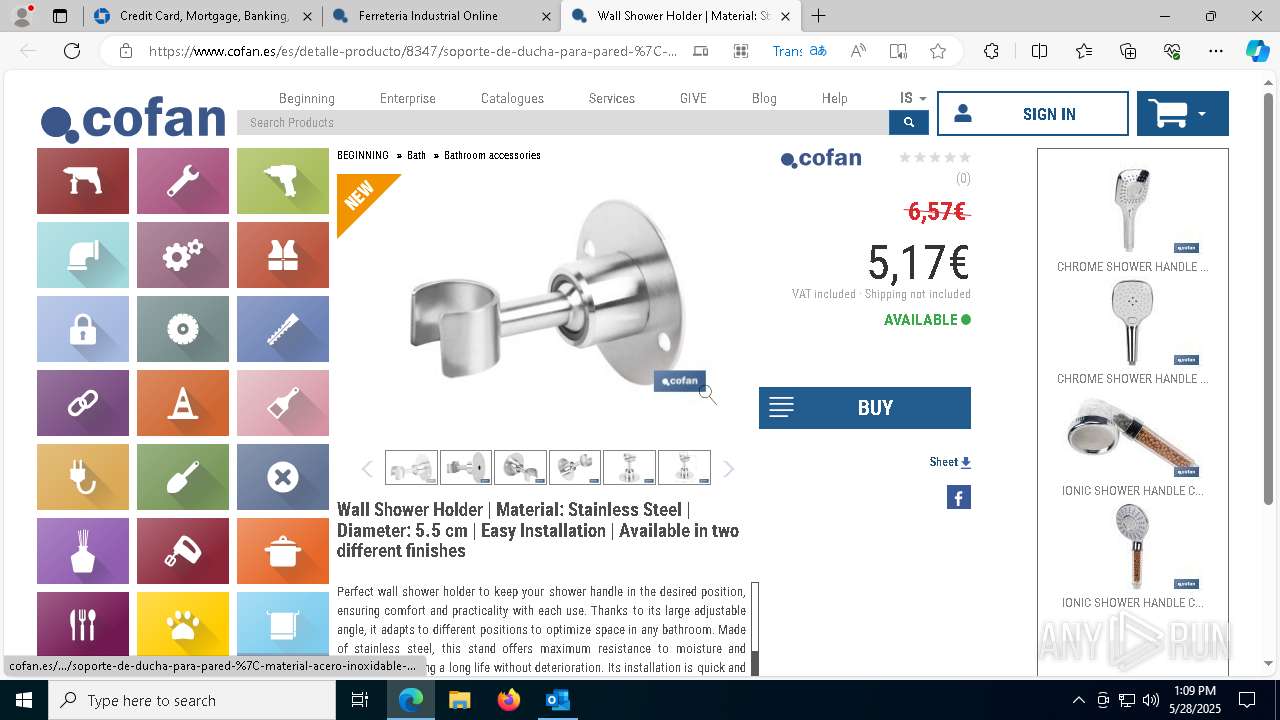Open the Catalogues menu item
This screenshot has height=720, width=1280.
pyautogui.click(x=512, y=98)
